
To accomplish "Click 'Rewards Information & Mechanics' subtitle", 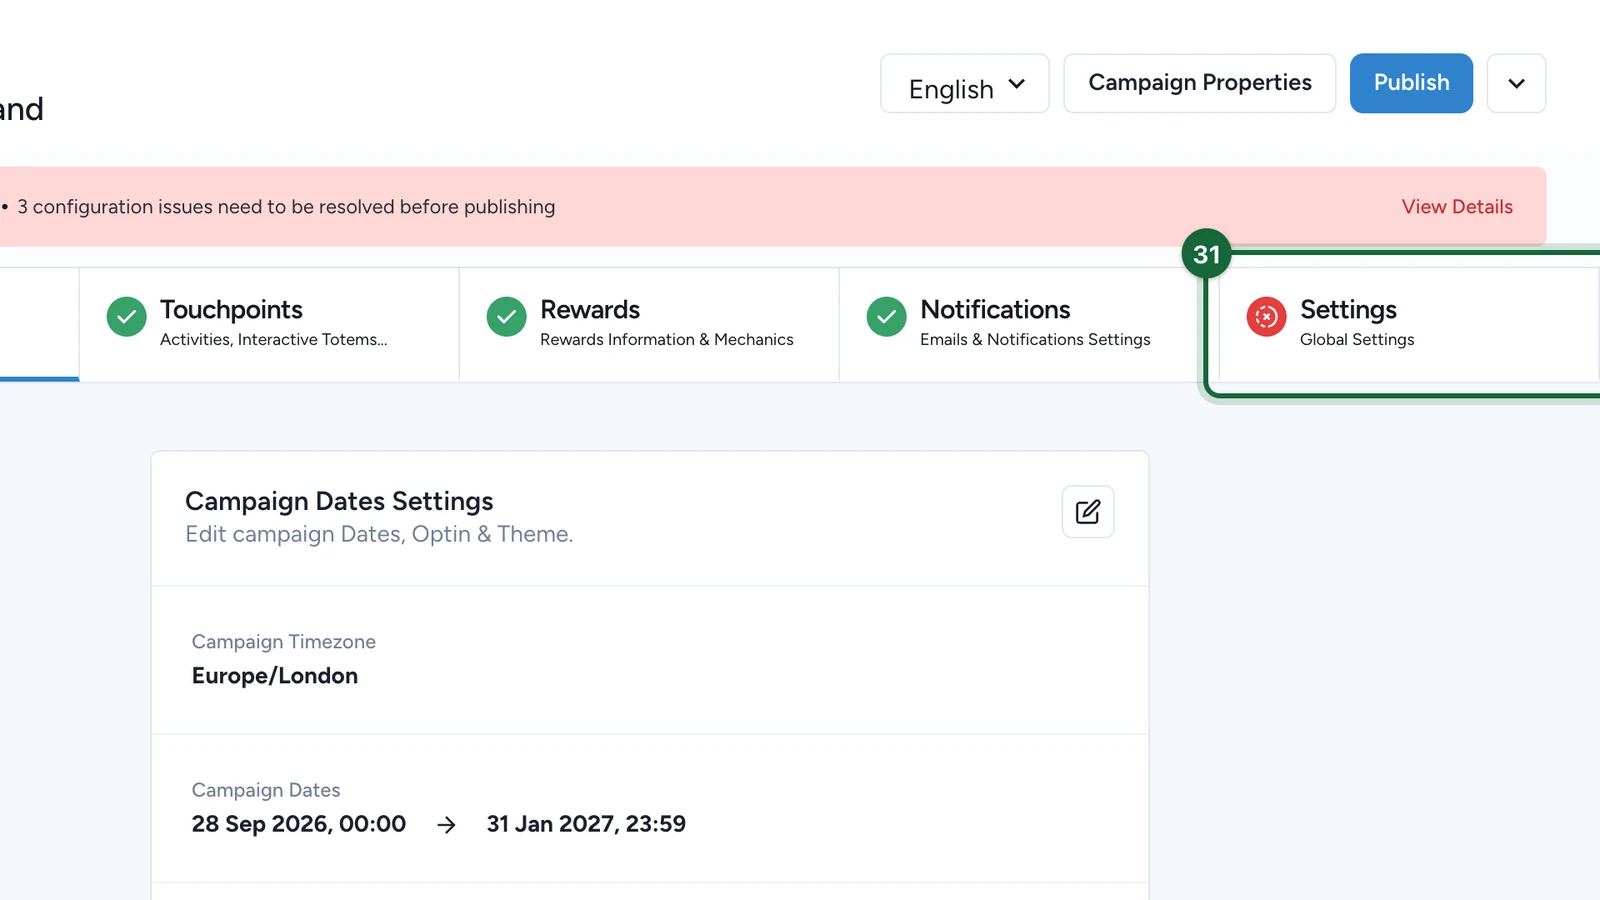I will (667, 340).
